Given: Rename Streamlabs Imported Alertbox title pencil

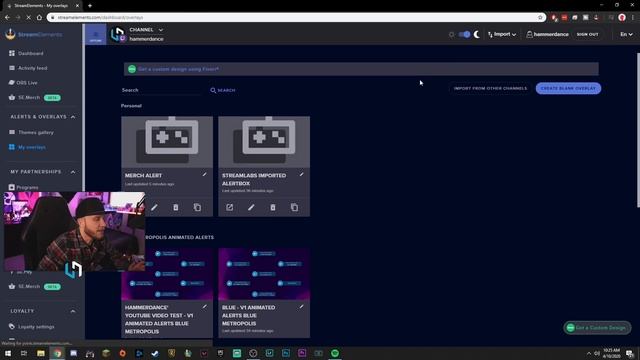Looking at the screenshot, I should 302,175.
